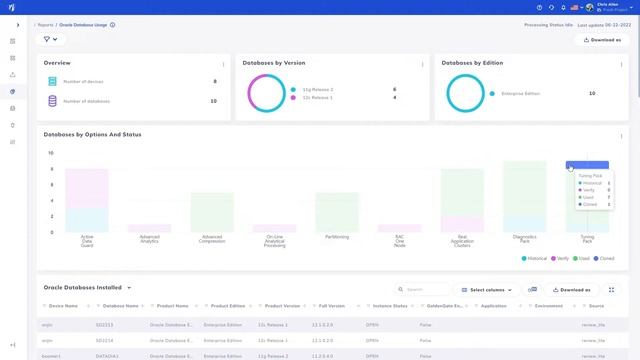This screenshot has height=360, width=640.
Task: Open the pie chart Reports sidebar icon
Action: [x=13, y=91]
